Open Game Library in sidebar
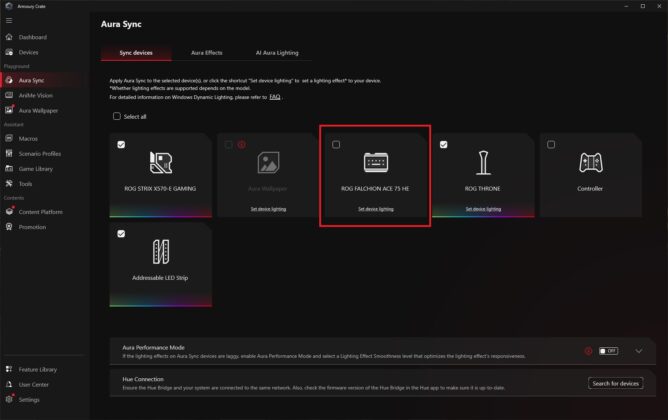The height and width of the screenshot is (420, 668). [x=36, y=169]
